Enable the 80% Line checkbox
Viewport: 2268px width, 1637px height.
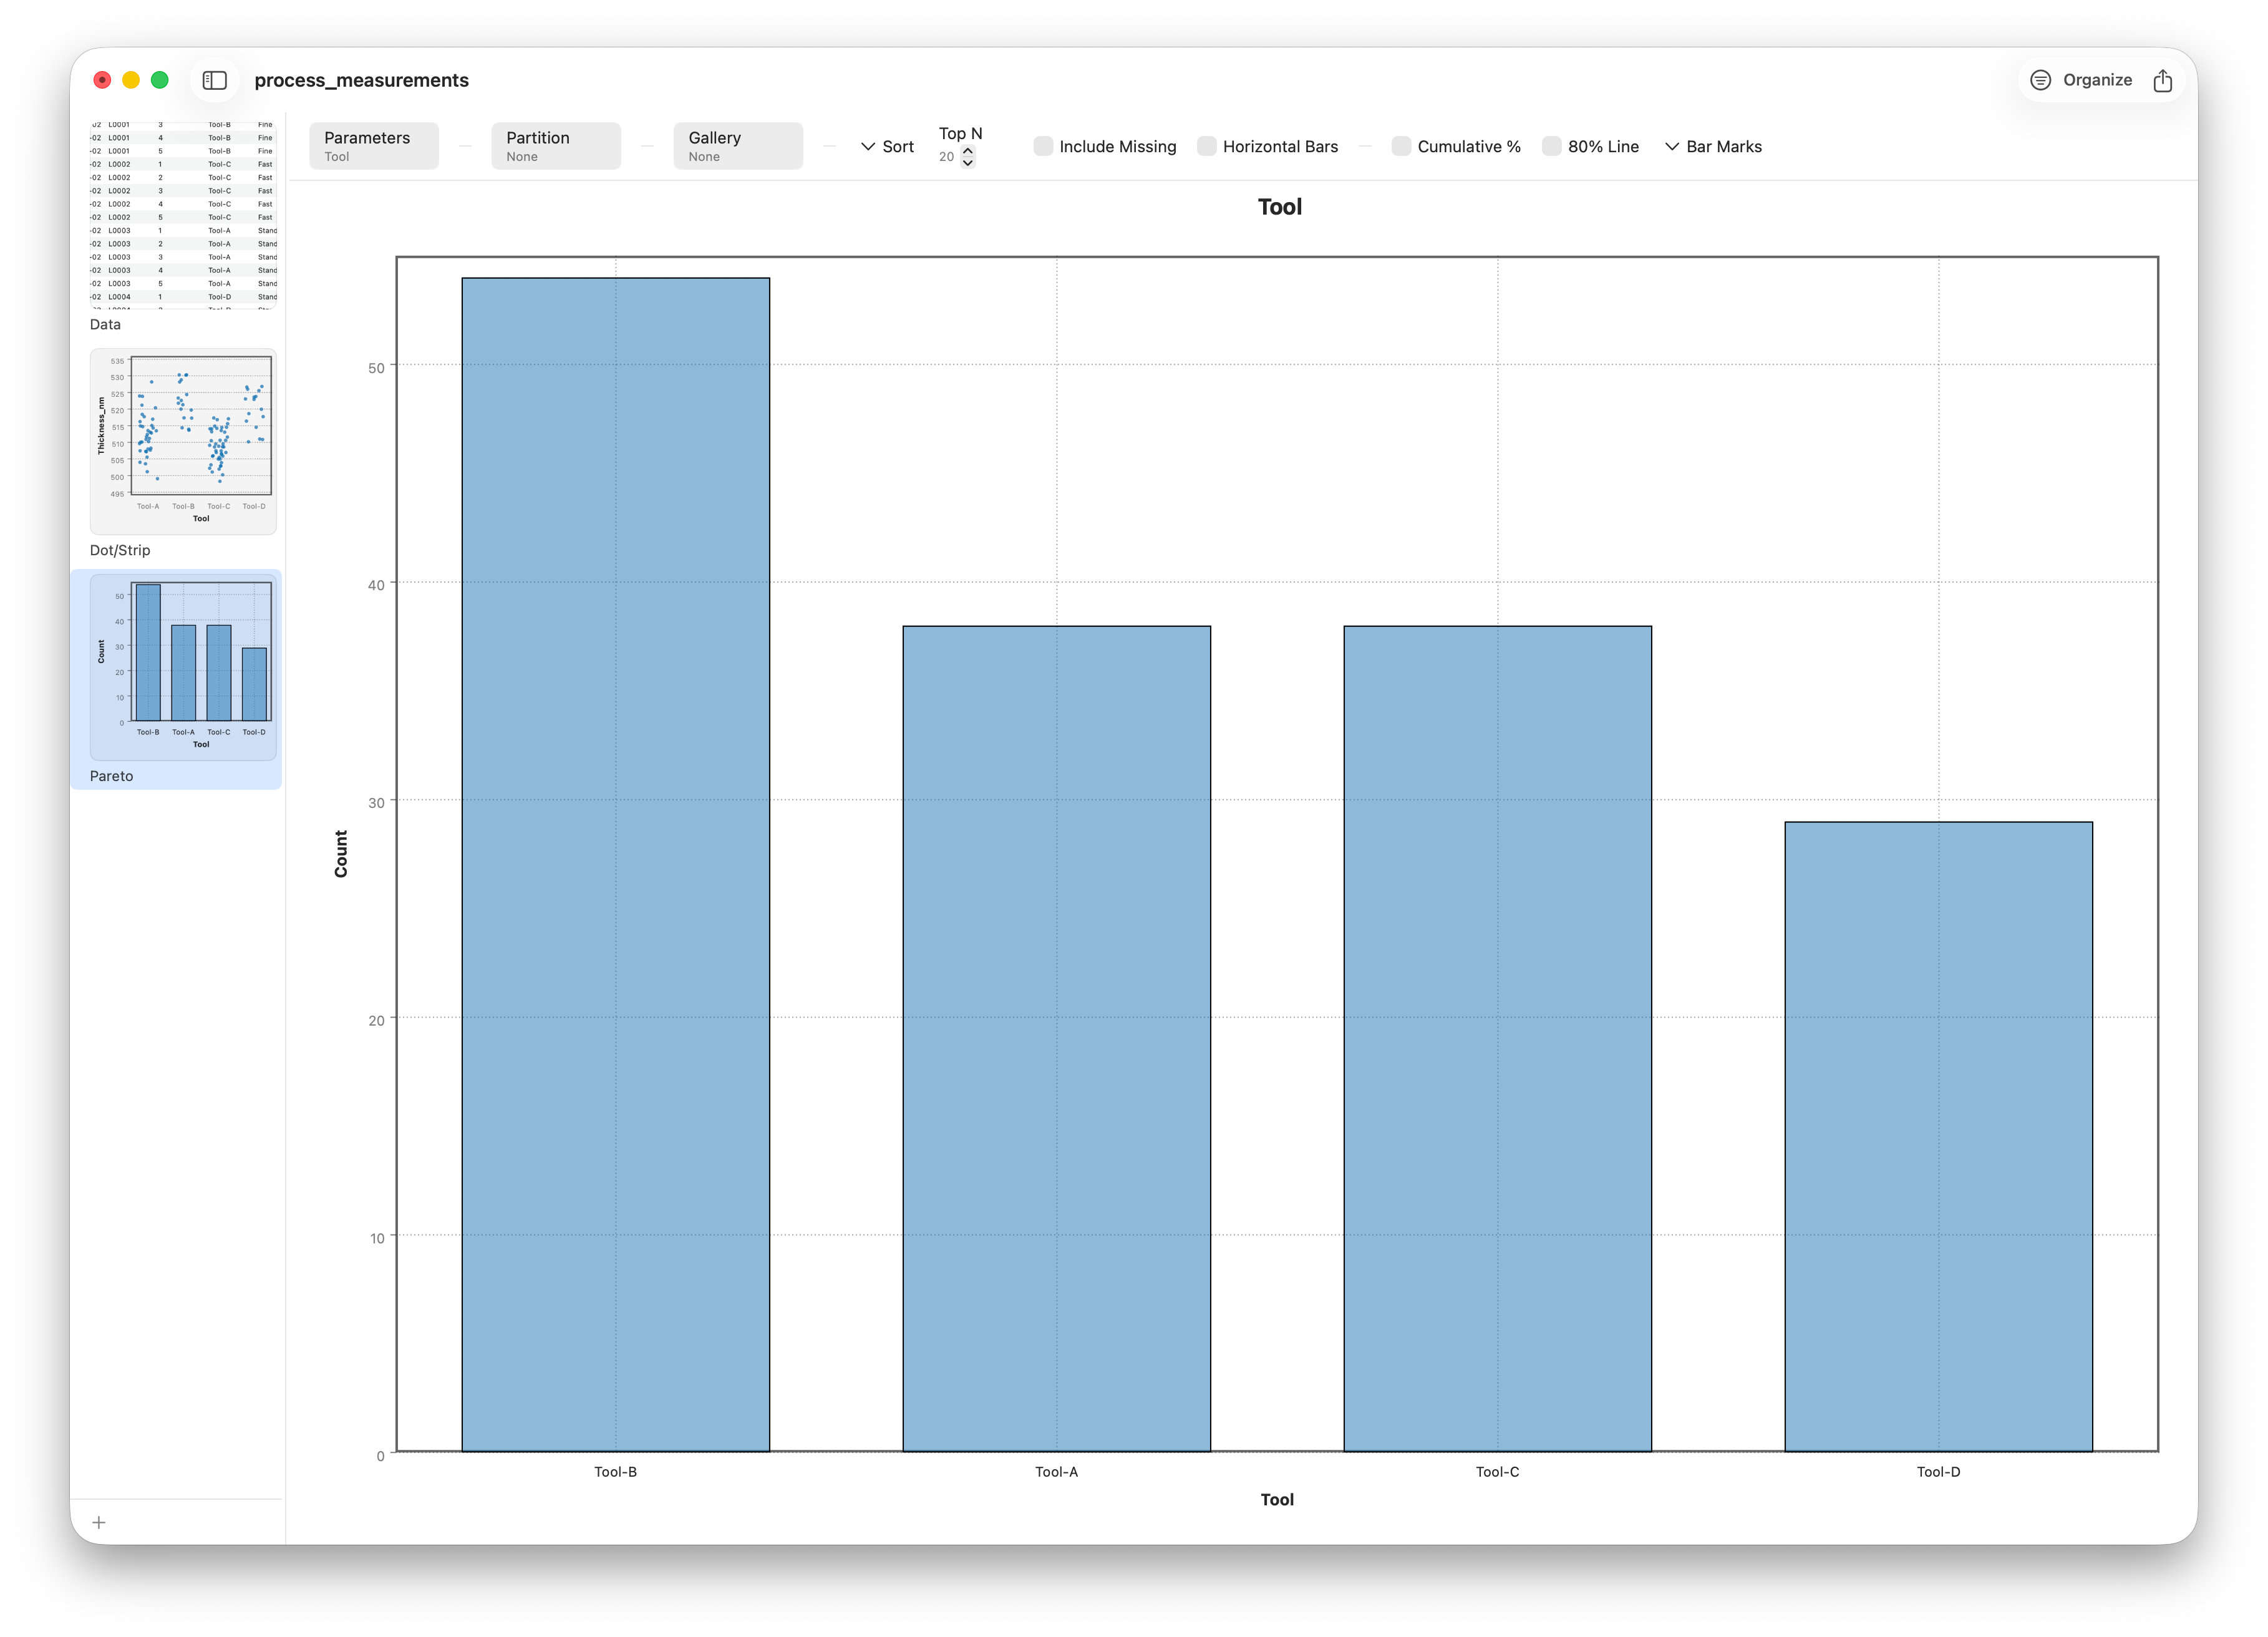pos(1551,146)
